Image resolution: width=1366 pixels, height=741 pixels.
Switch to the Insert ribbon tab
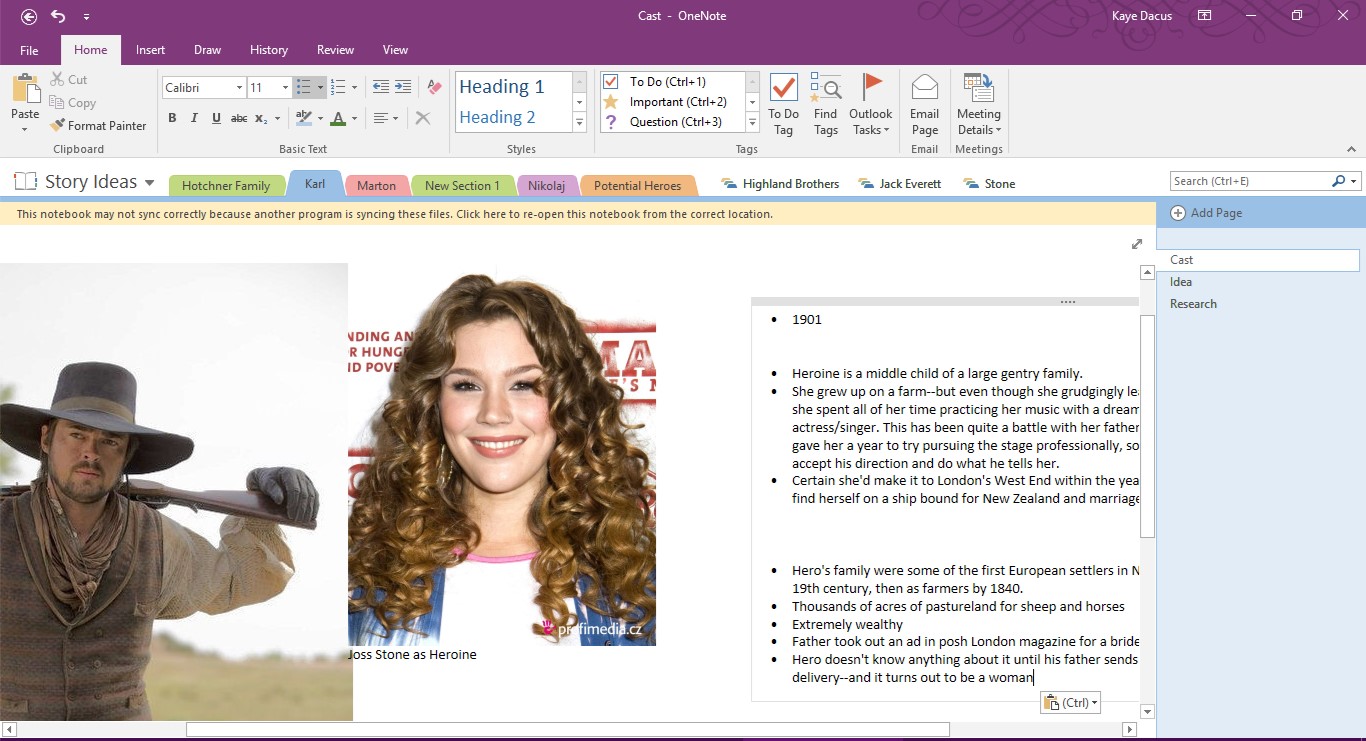150,50
